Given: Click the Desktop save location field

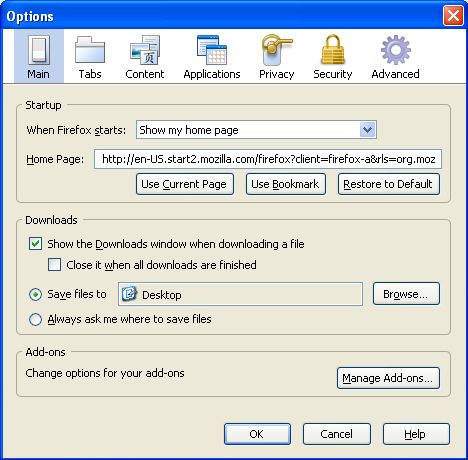Looking at the screenshot, I should tap(240, 294).
